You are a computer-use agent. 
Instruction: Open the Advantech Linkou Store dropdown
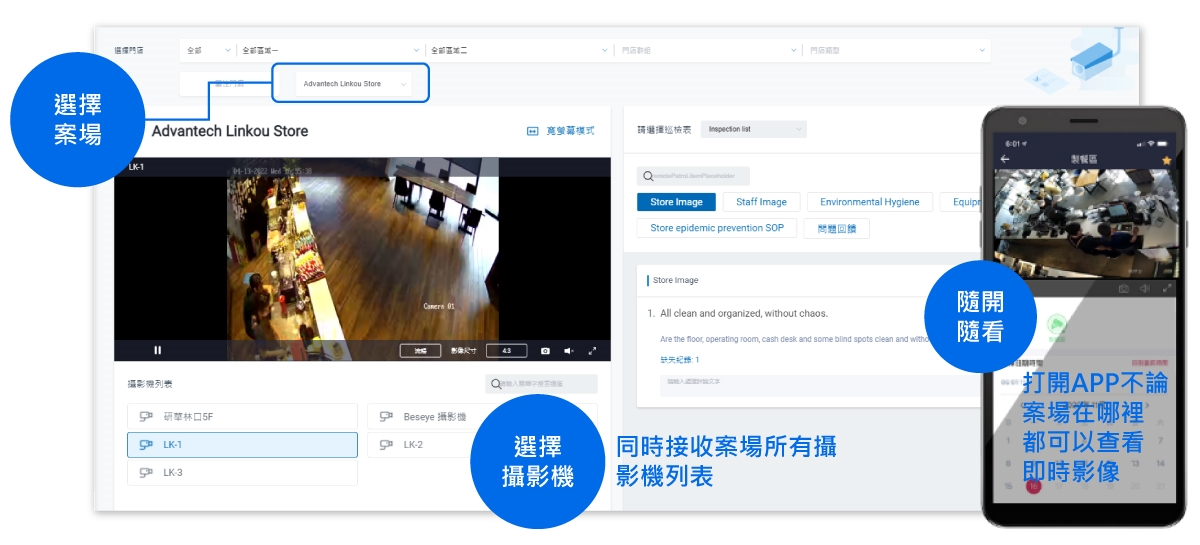click(x=355, y=84)
